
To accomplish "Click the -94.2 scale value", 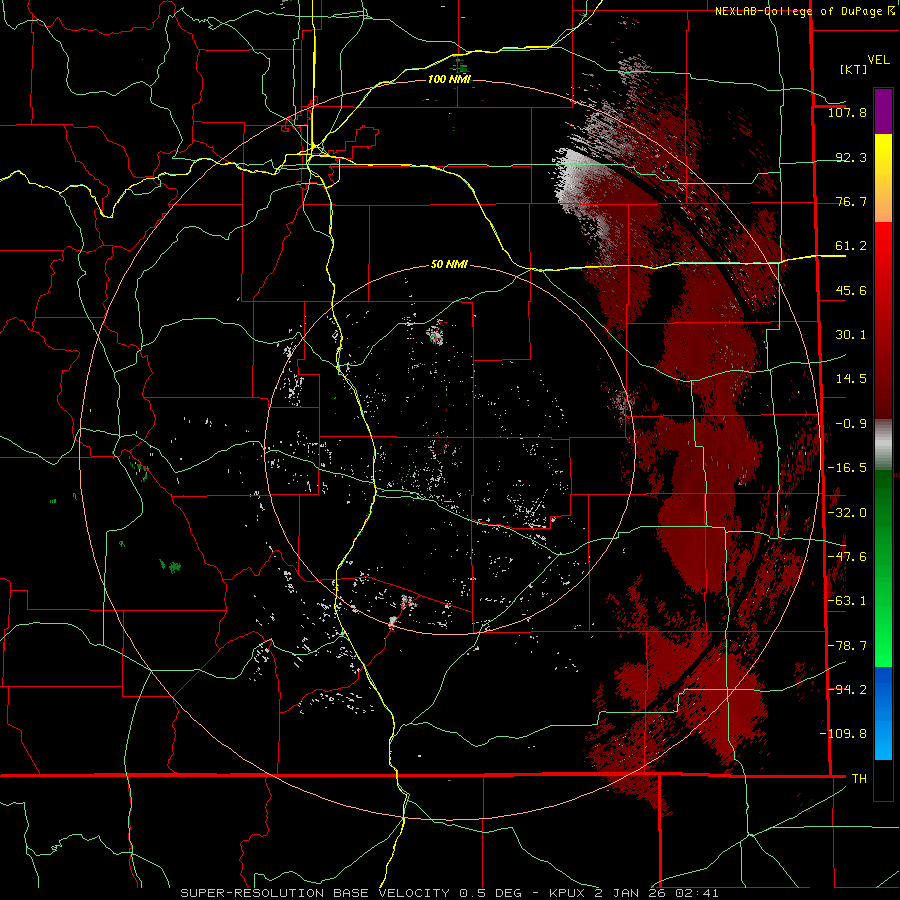I will point(847,689).
